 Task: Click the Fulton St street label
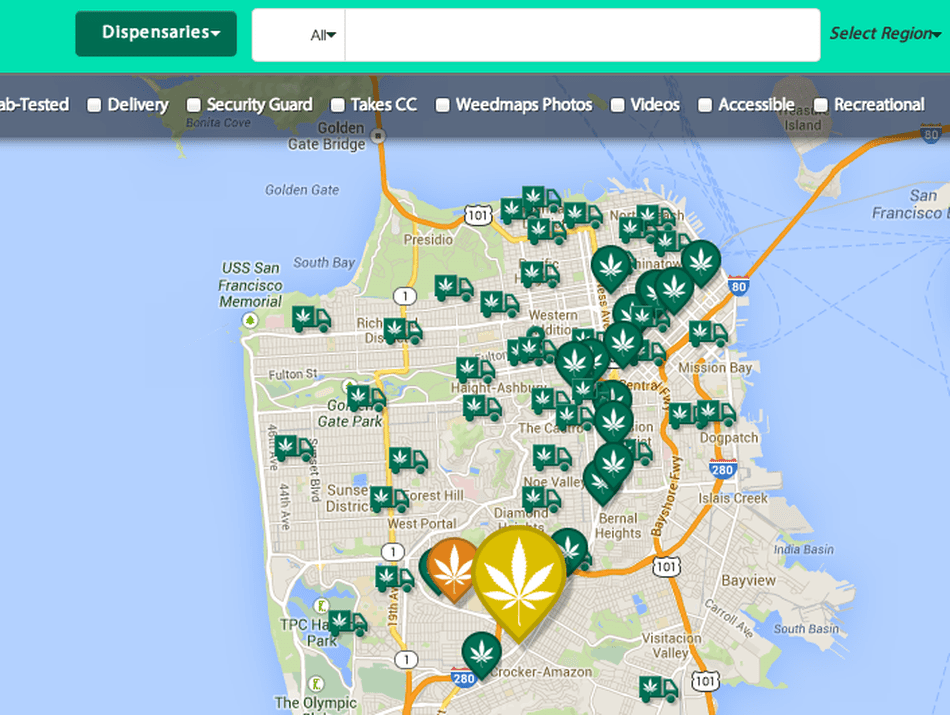coord(293,374)
